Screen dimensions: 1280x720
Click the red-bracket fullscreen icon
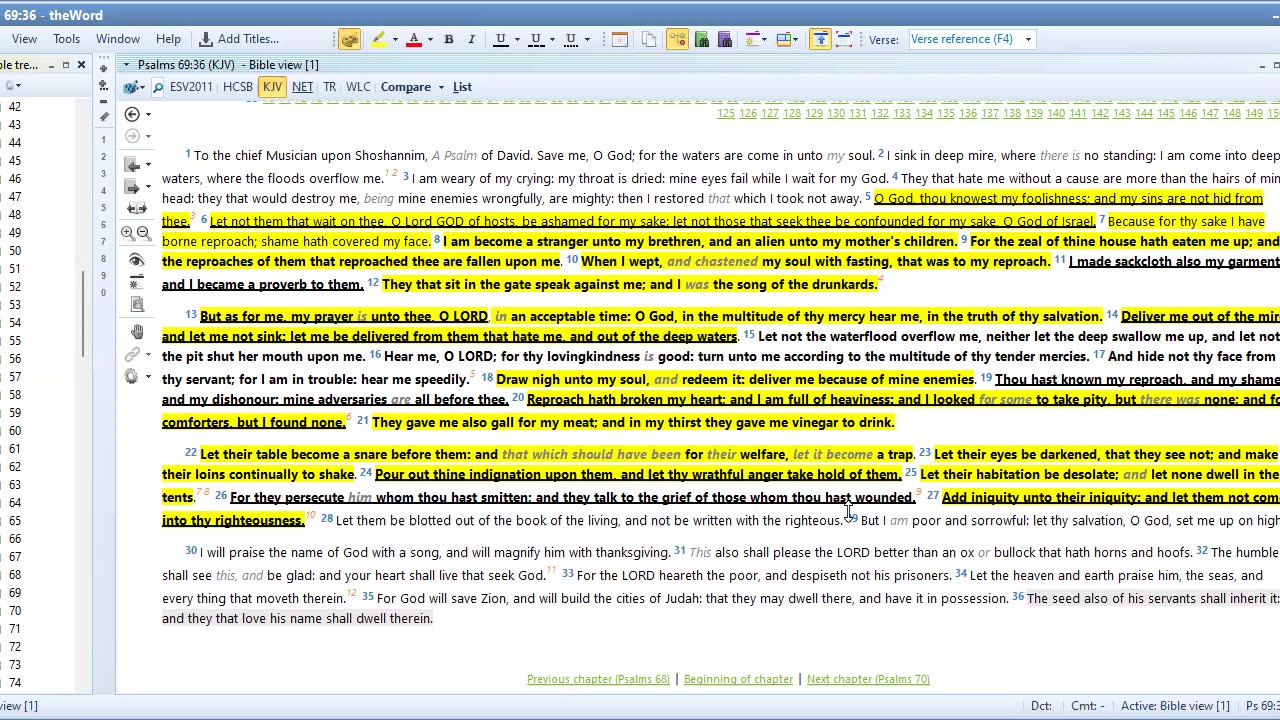(x=844, y=39)
